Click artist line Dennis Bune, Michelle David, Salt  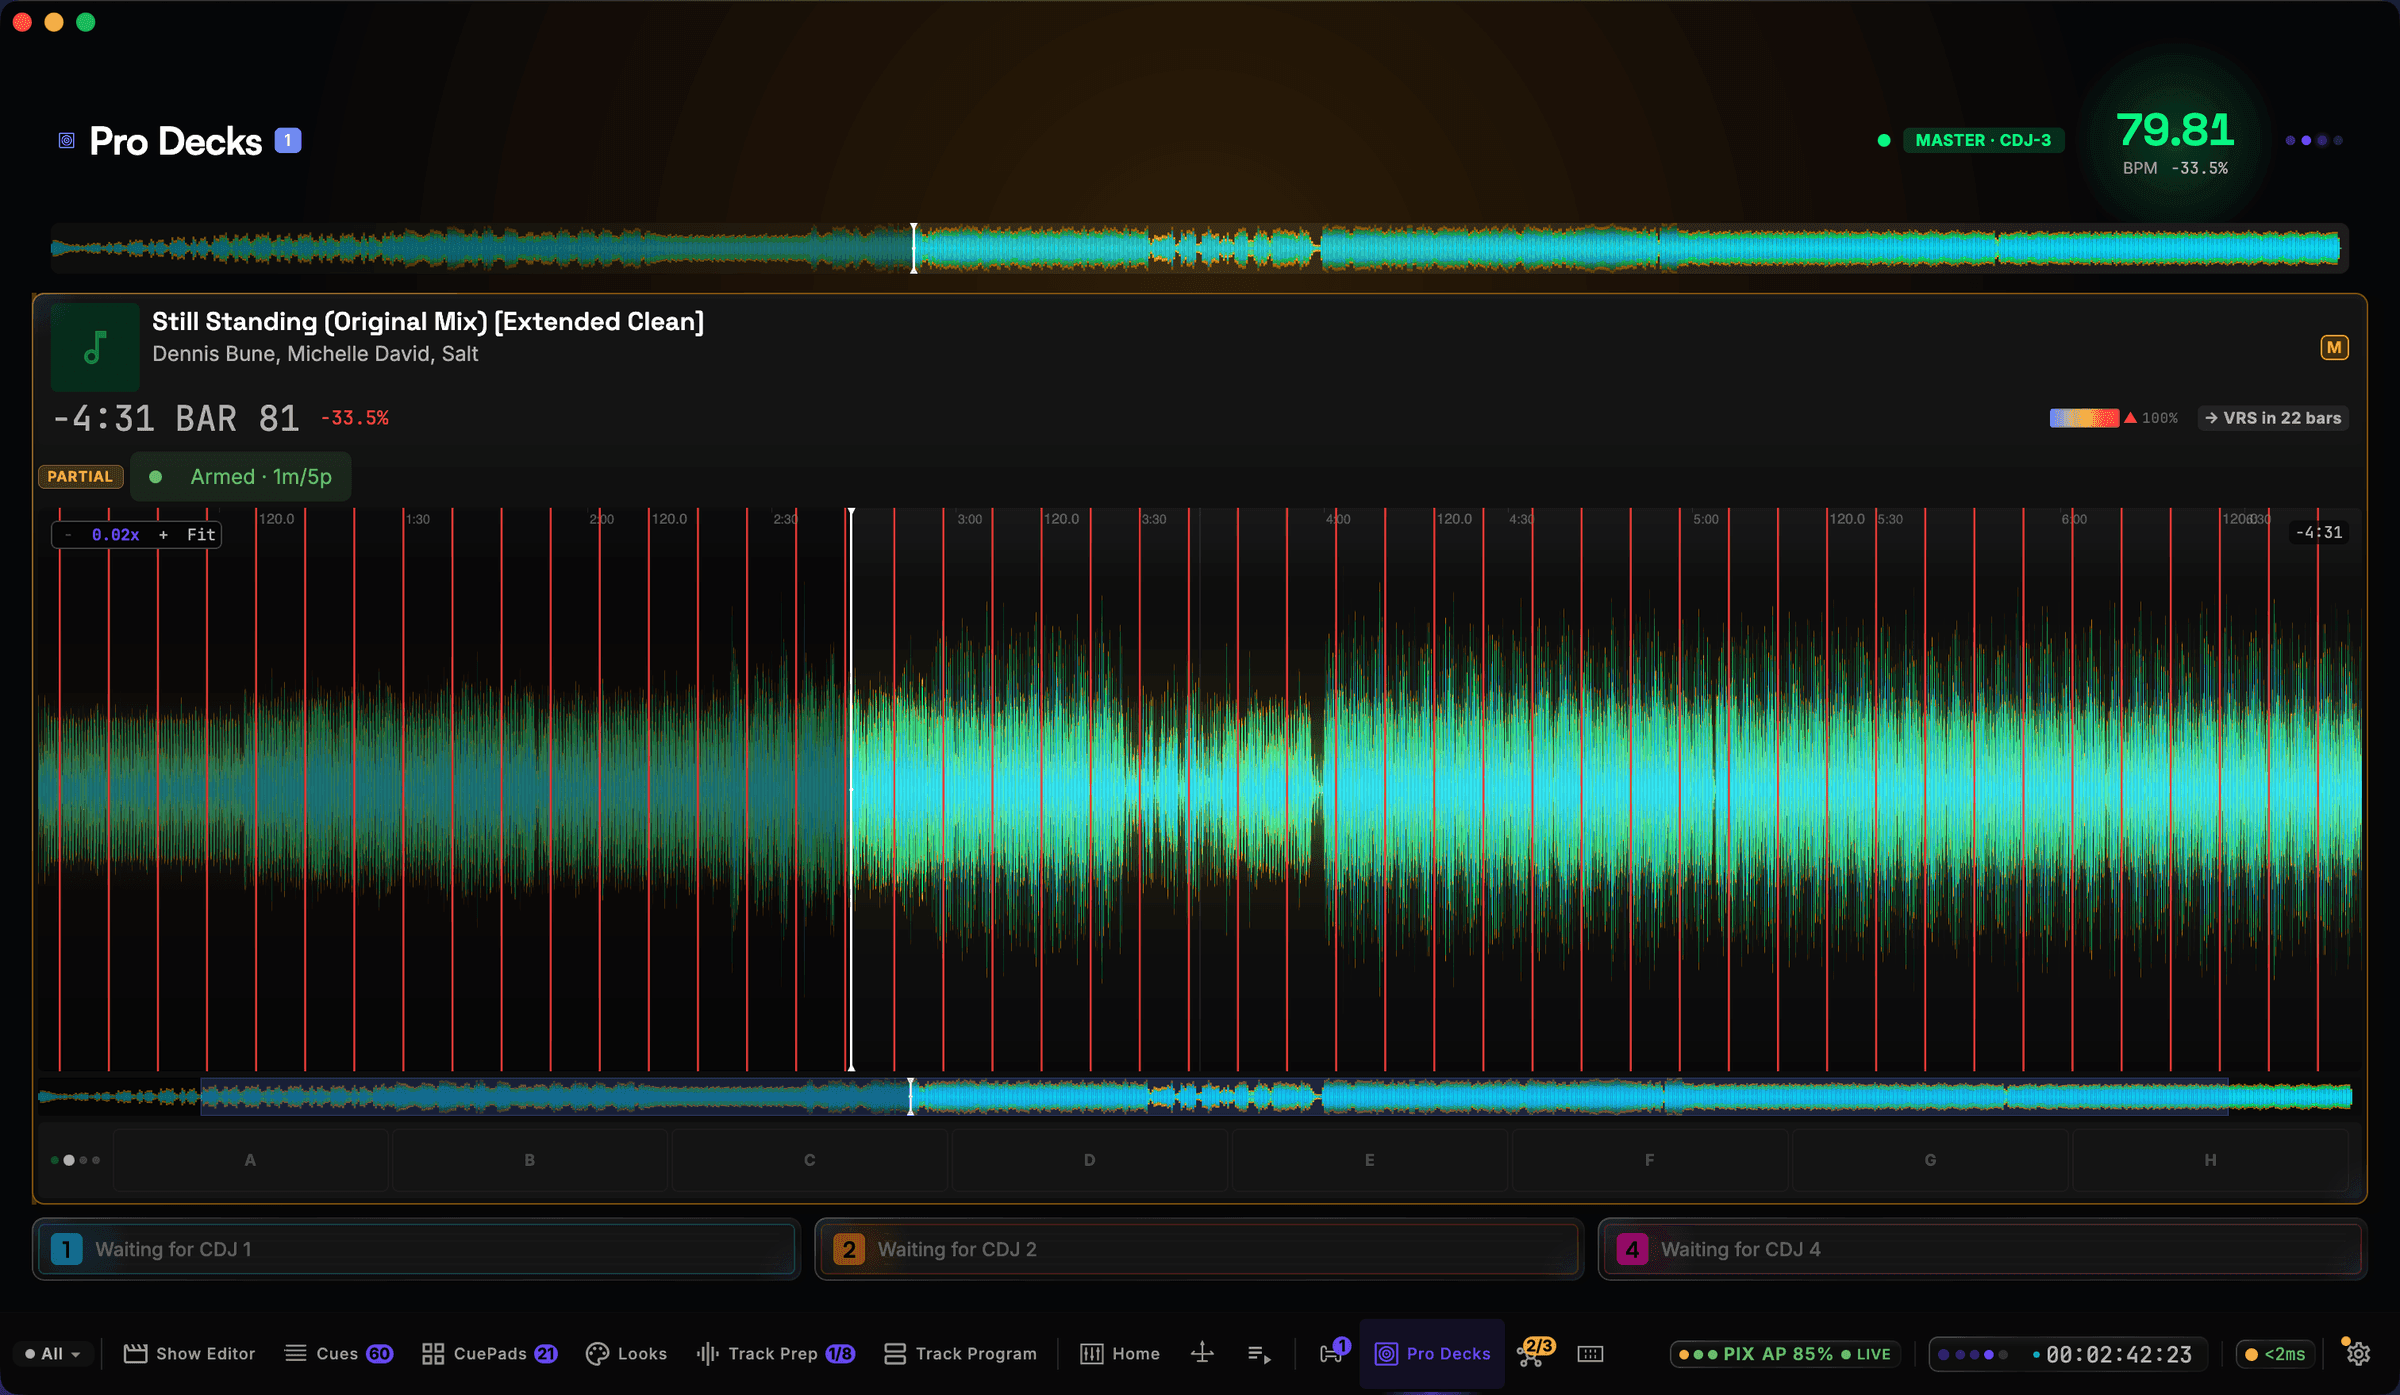315,354
